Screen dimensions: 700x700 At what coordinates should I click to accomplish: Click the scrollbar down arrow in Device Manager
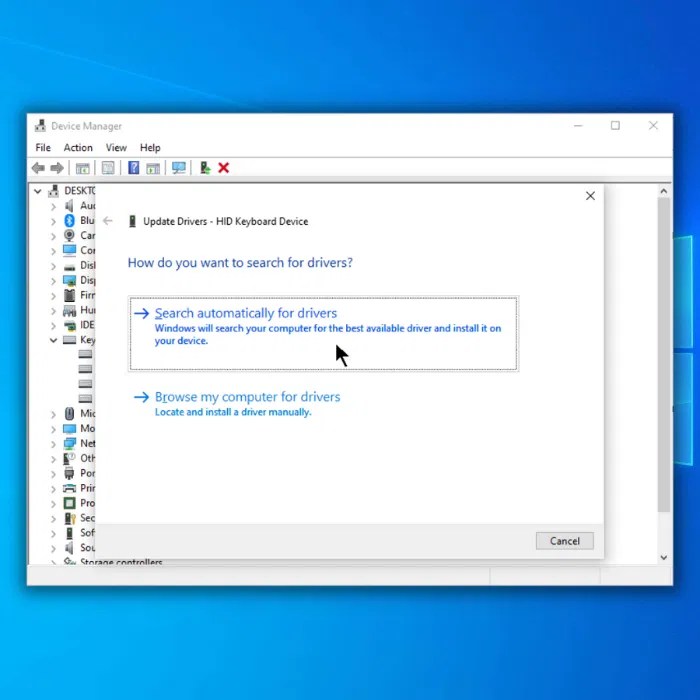click(x=663, y=557)
